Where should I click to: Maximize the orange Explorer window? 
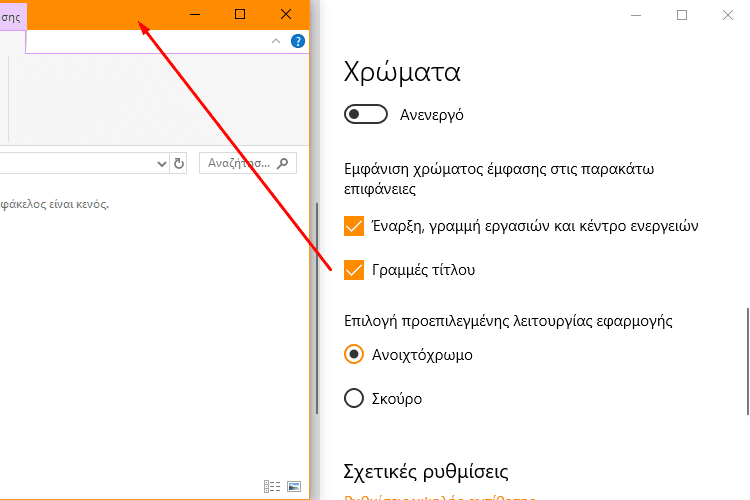240,14
